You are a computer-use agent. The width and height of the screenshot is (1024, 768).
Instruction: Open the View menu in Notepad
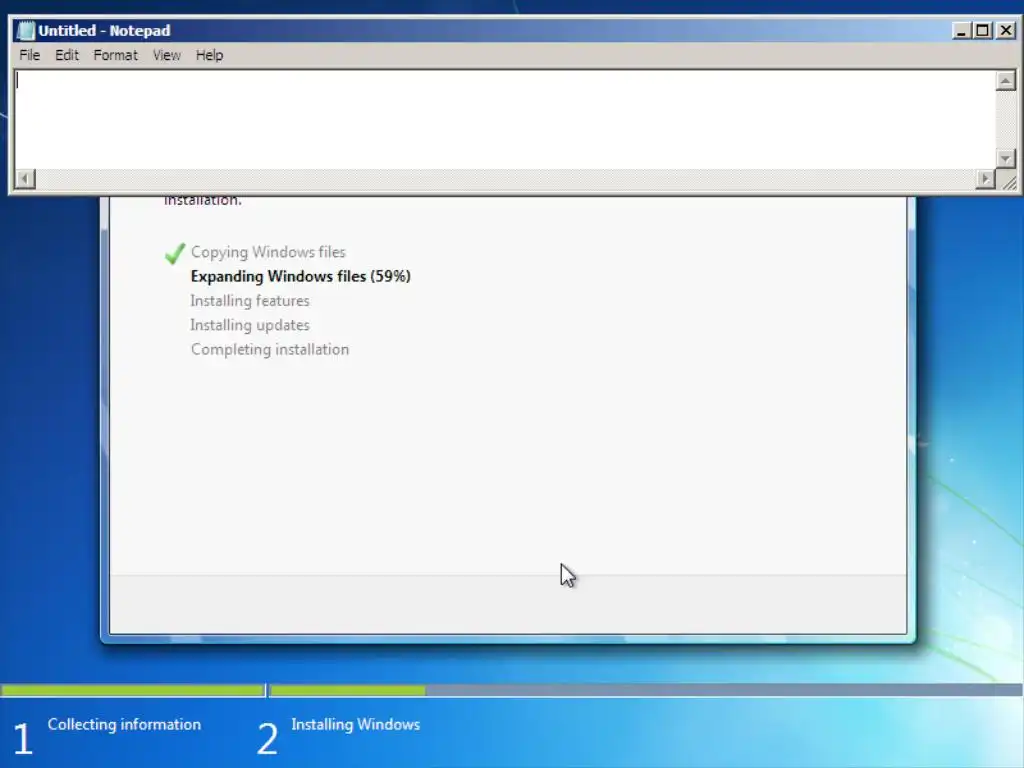167,56
